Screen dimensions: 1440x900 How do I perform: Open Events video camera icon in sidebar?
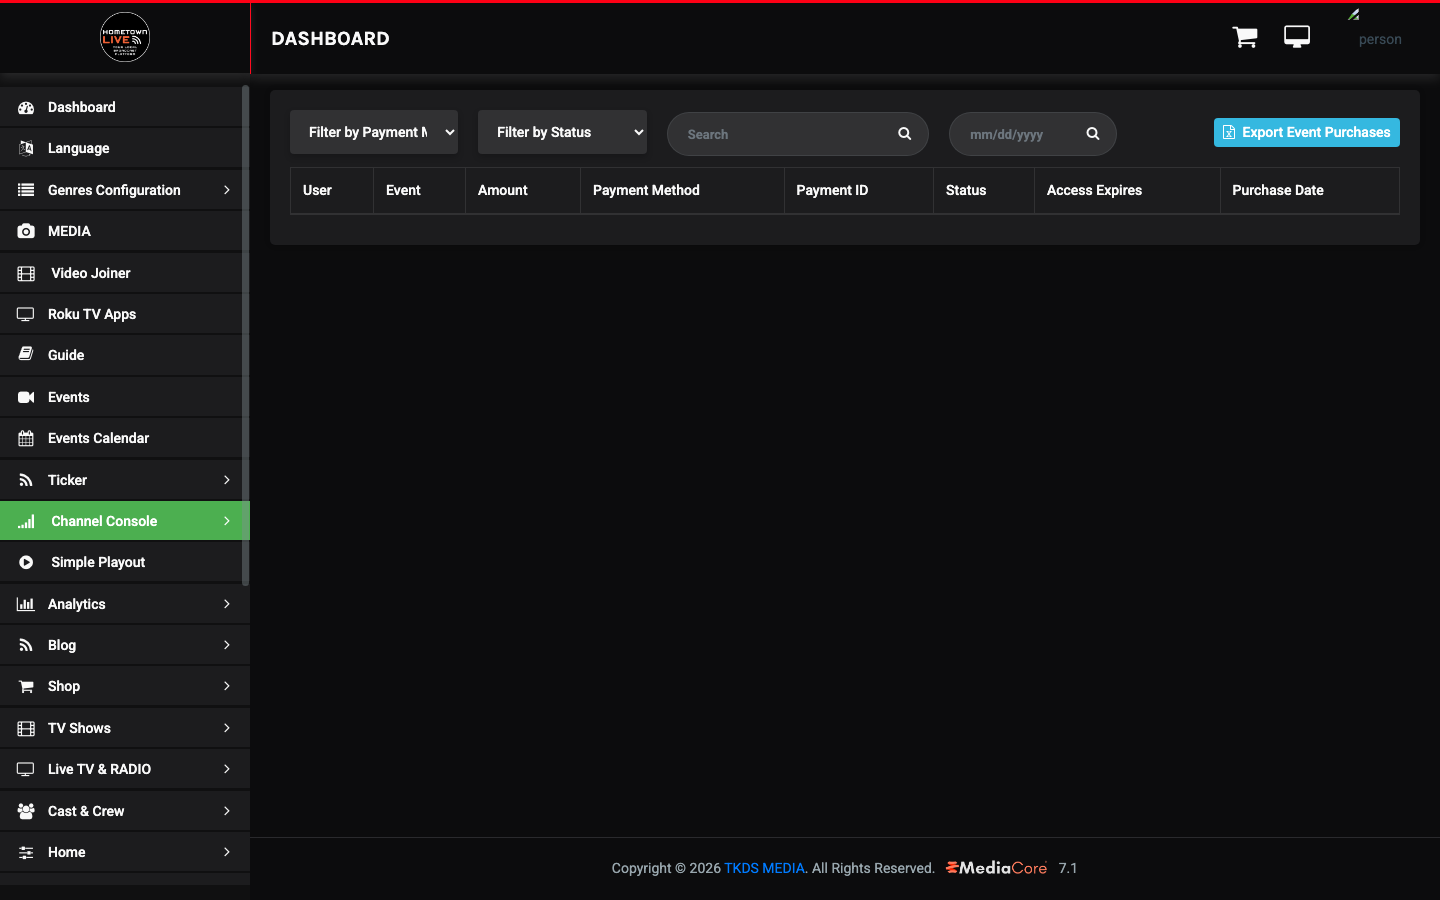(26, 397)
